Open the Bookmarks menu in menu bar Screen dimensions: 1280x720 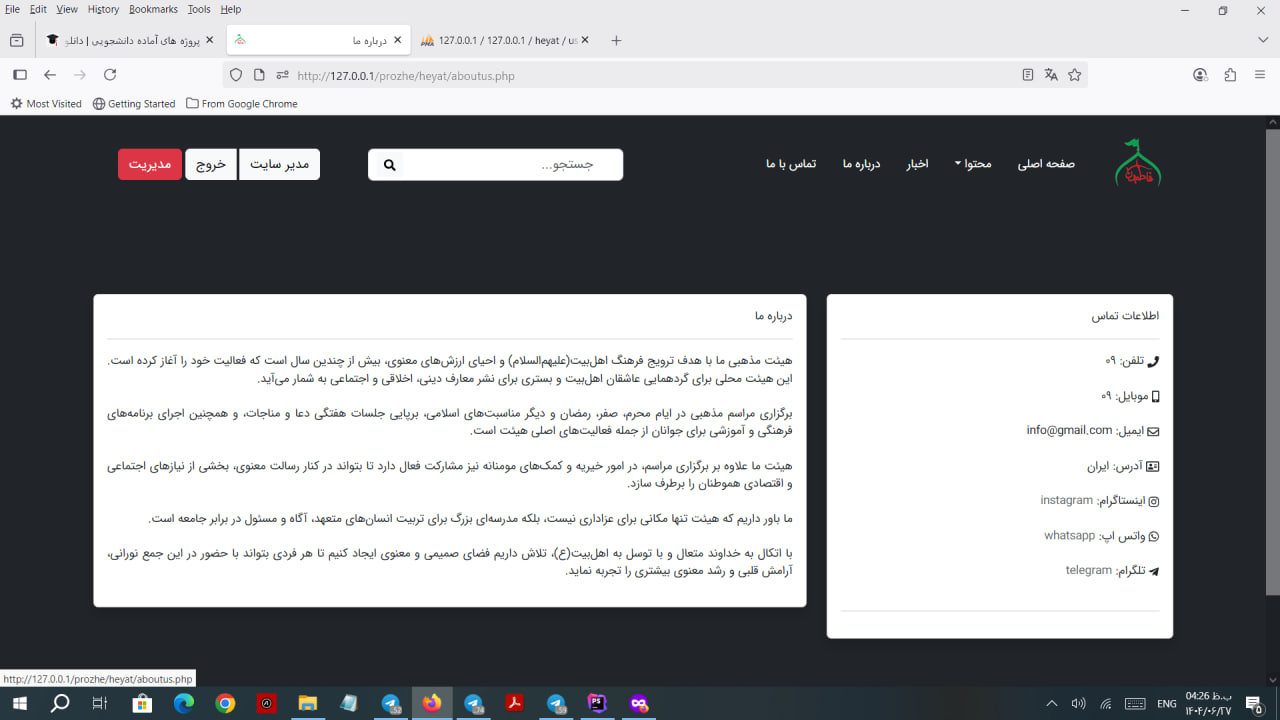(x=153, y=9)
